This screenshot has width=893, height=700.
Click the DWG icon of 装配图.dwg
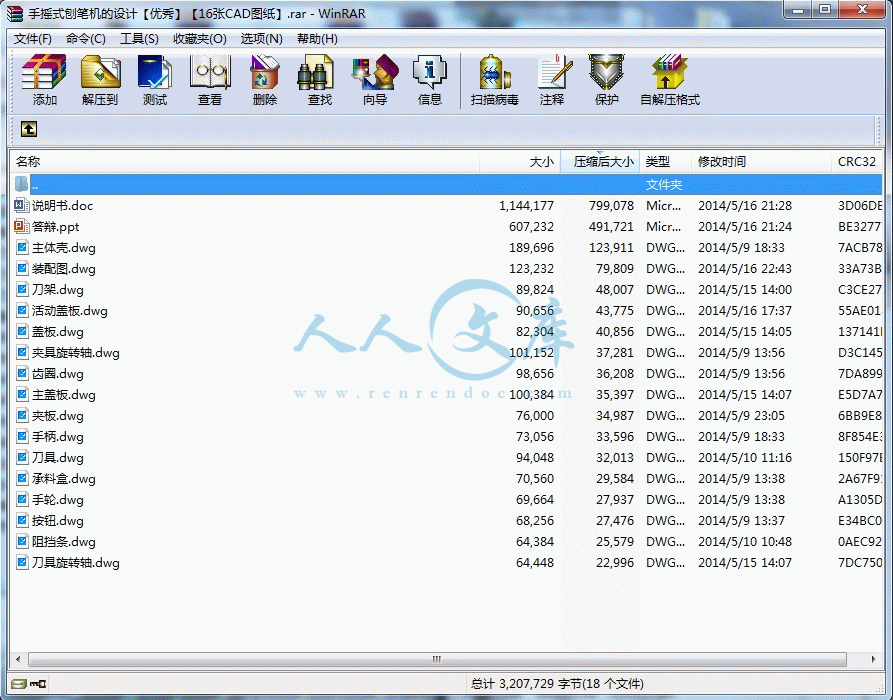click(x=22, y=269)
